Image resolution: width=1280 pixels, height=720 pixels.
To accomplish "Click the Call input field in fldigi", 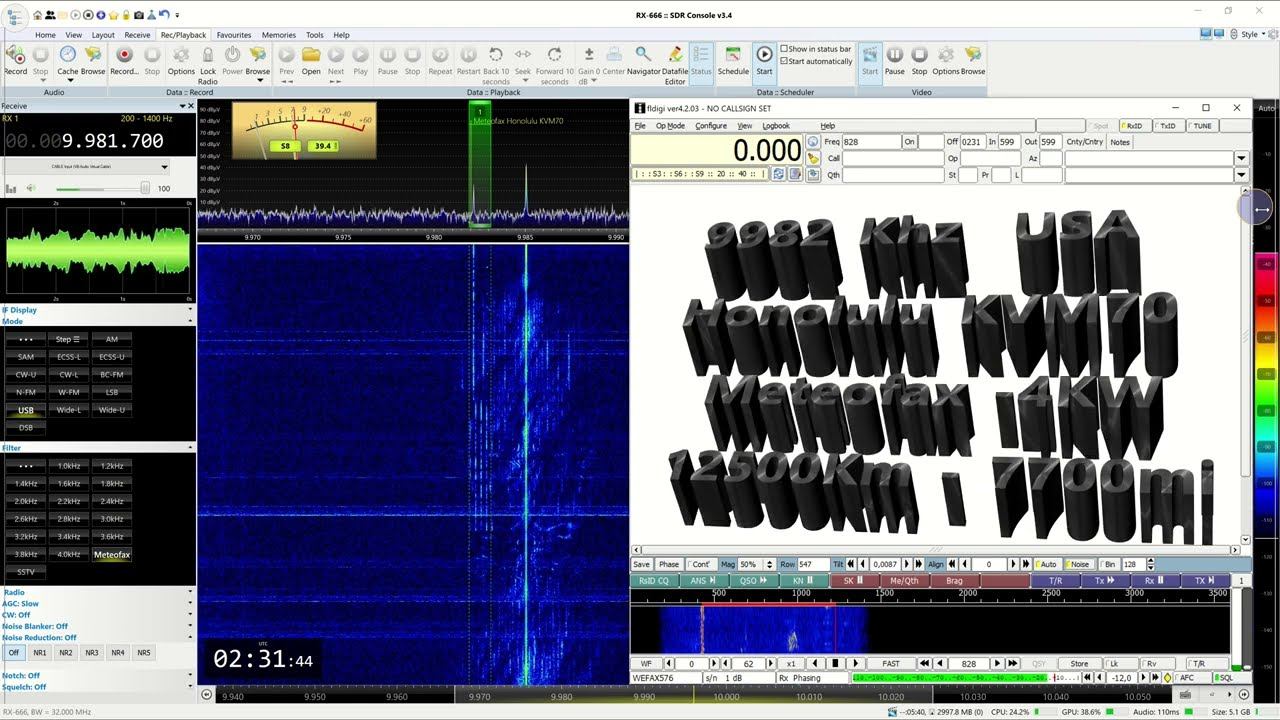I will [892, 158].
